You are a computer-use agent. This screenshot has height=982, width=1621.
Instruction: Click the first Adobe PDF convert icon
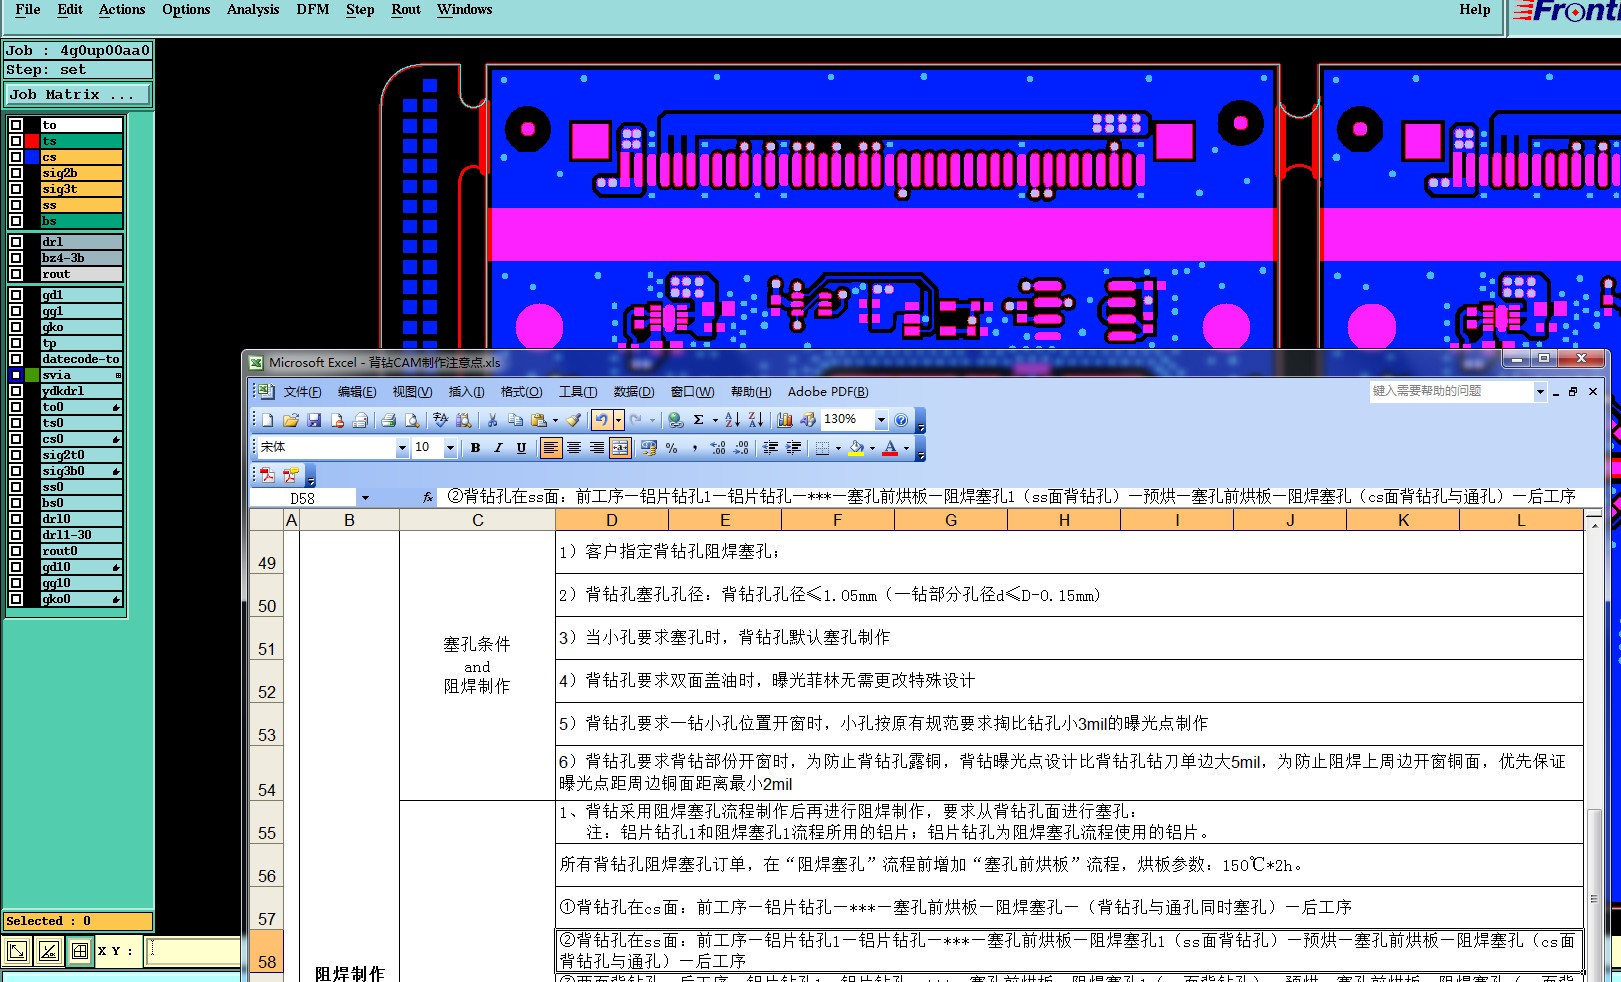point(267,475)
